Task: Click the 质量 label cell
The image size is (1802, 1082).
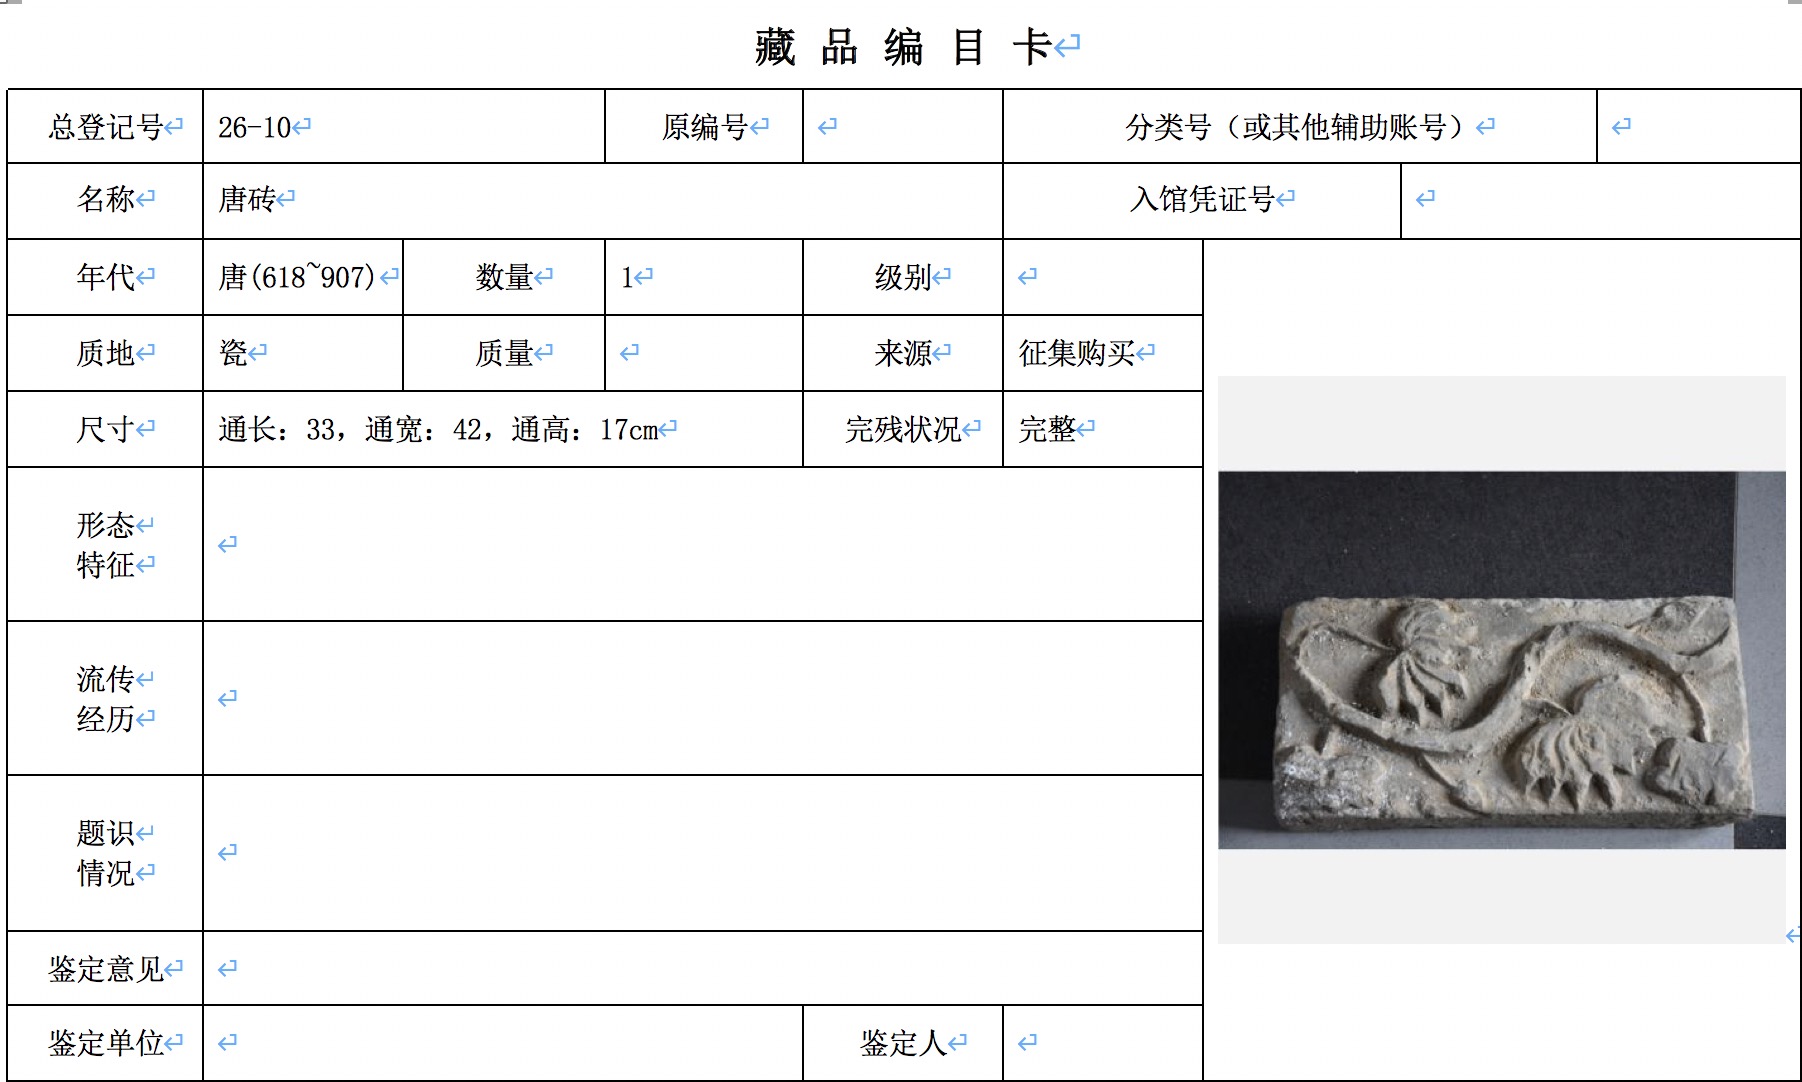Action: click(x=504, y=353)
